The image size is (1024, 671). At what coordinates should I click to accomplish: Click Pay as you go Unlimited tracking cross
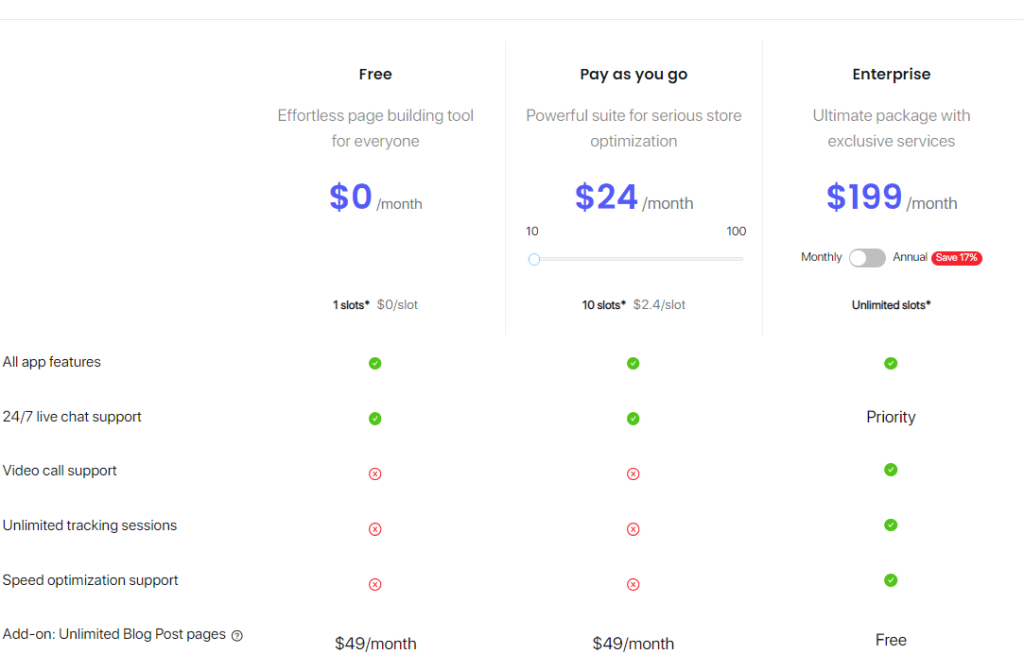tap(633, 529)
